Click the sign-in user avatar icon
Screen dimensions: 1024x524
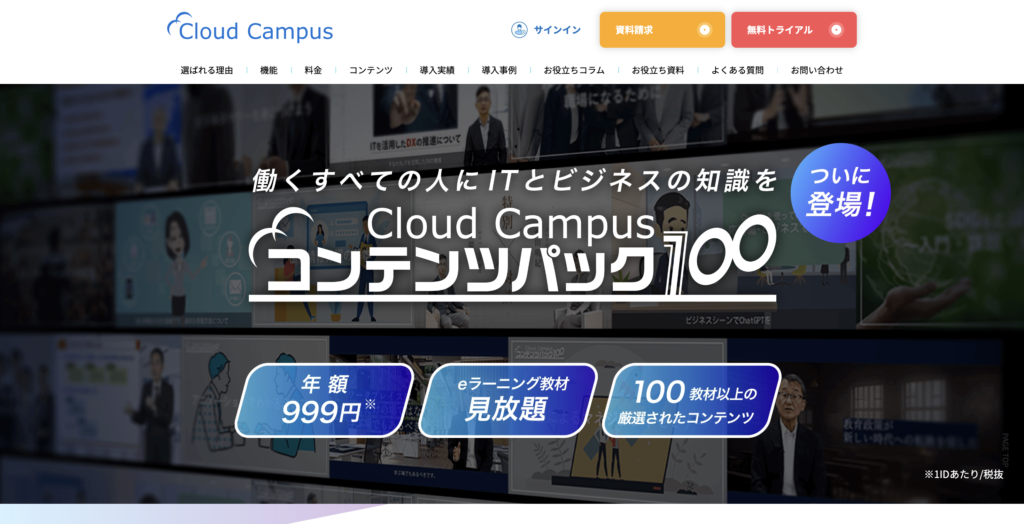(x=519, y=30)
